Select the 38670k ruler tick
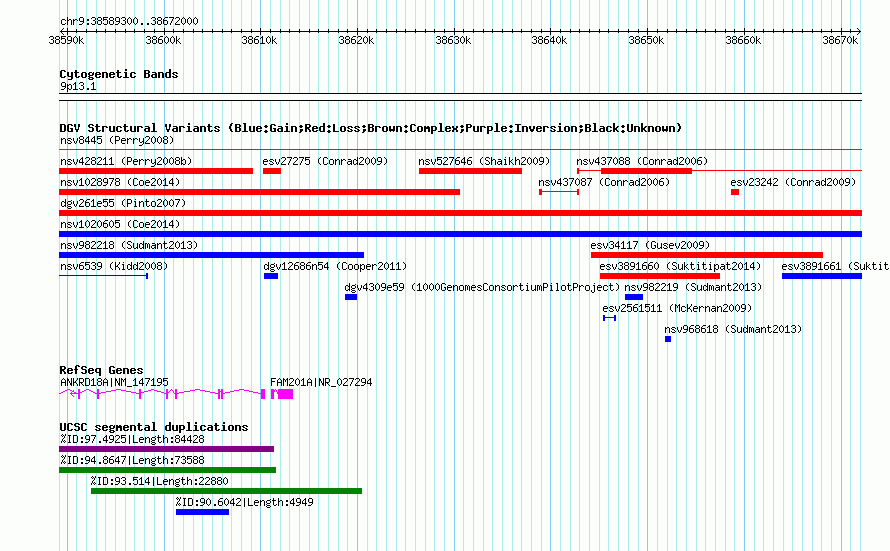Image resolution: width=890 pixels, height=551 pixels. [x=841, y=40]
